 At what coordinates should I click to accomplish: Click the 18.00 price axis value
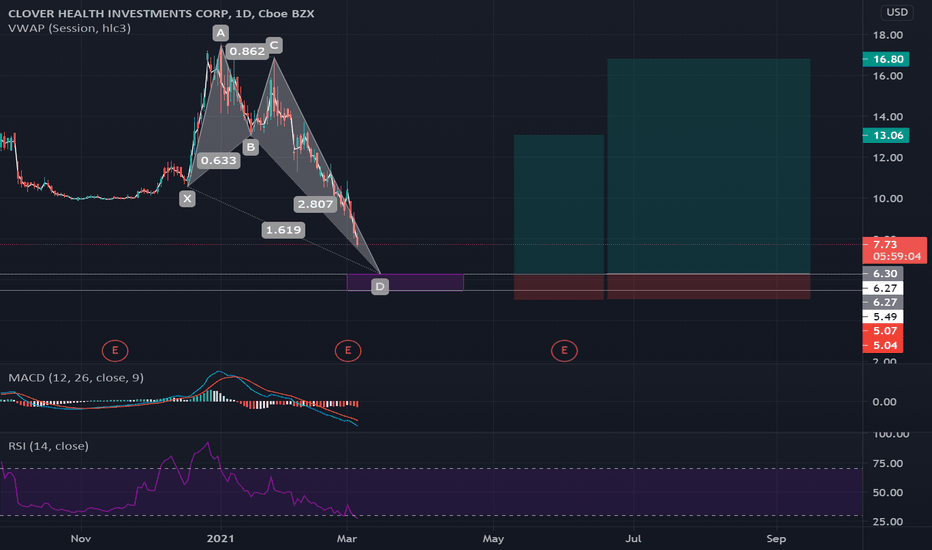point(888,35)
